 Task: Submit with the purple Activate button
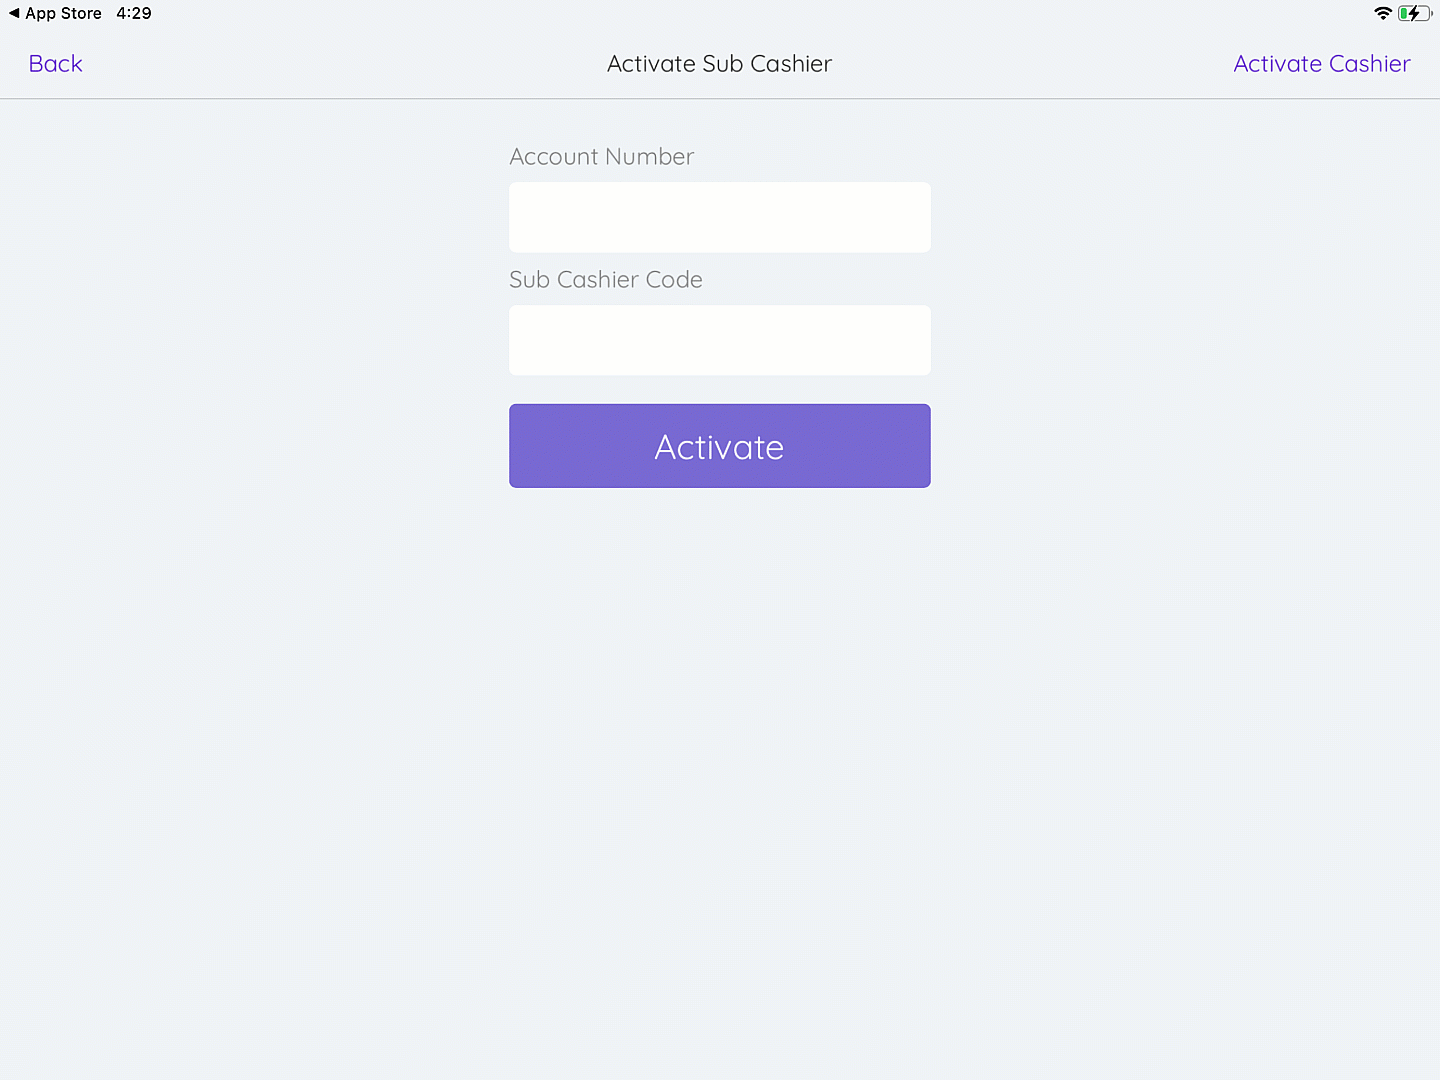point(720,446)
